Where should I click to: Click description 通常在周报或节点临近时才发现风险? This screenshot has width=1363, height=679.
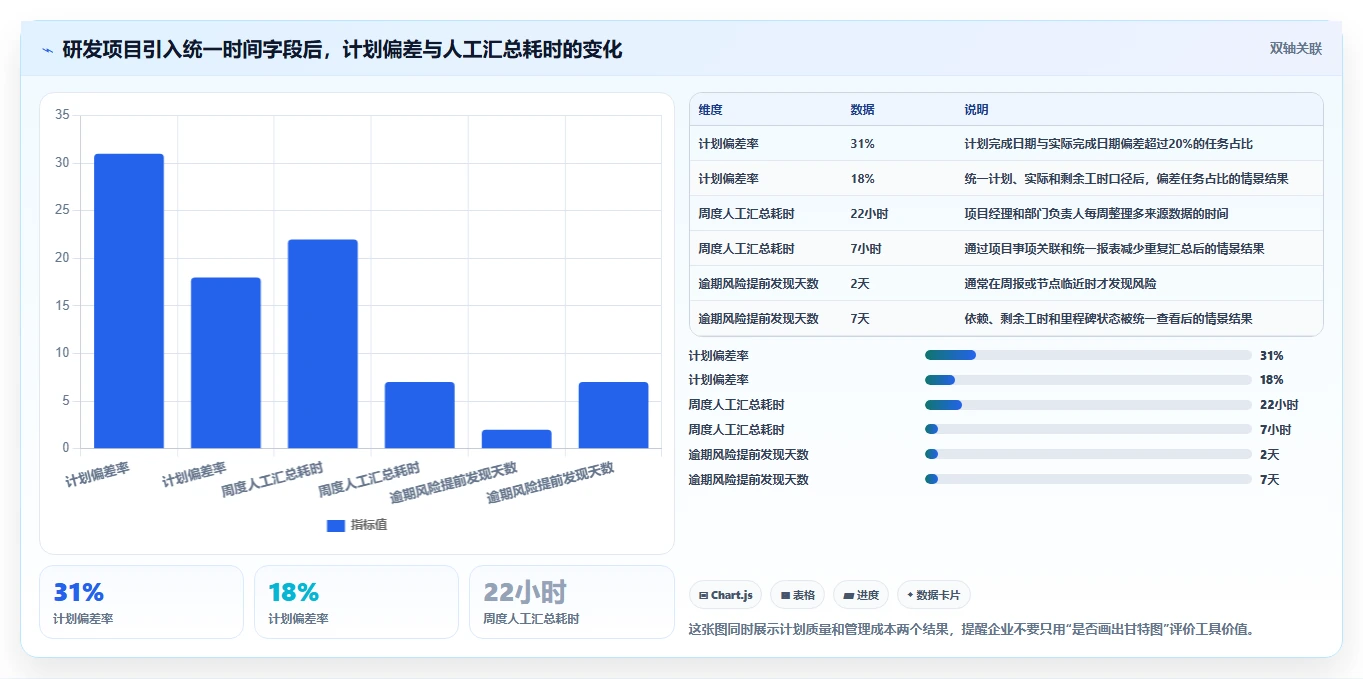(1060, 284)
